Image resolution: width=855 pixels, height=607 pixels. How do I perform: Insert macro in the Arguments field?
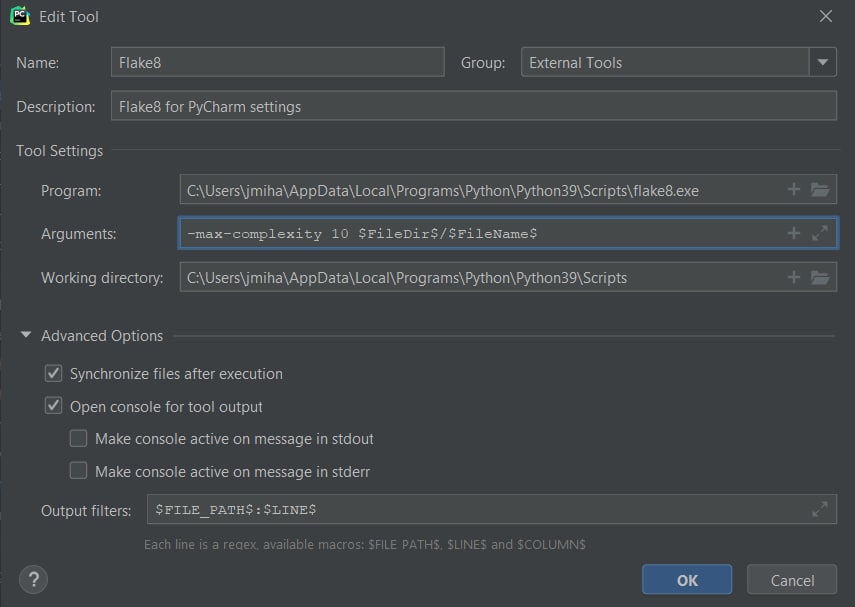(x=793, y=233)
